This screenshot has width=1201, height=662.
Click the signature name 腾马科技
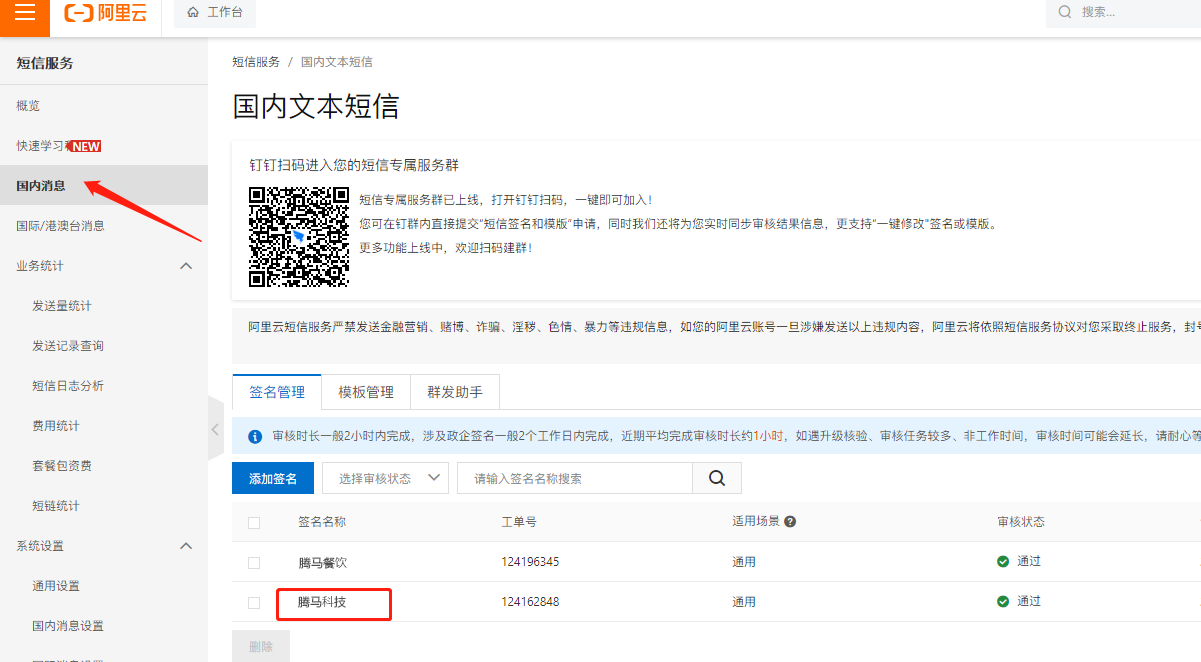coord(322,602)
